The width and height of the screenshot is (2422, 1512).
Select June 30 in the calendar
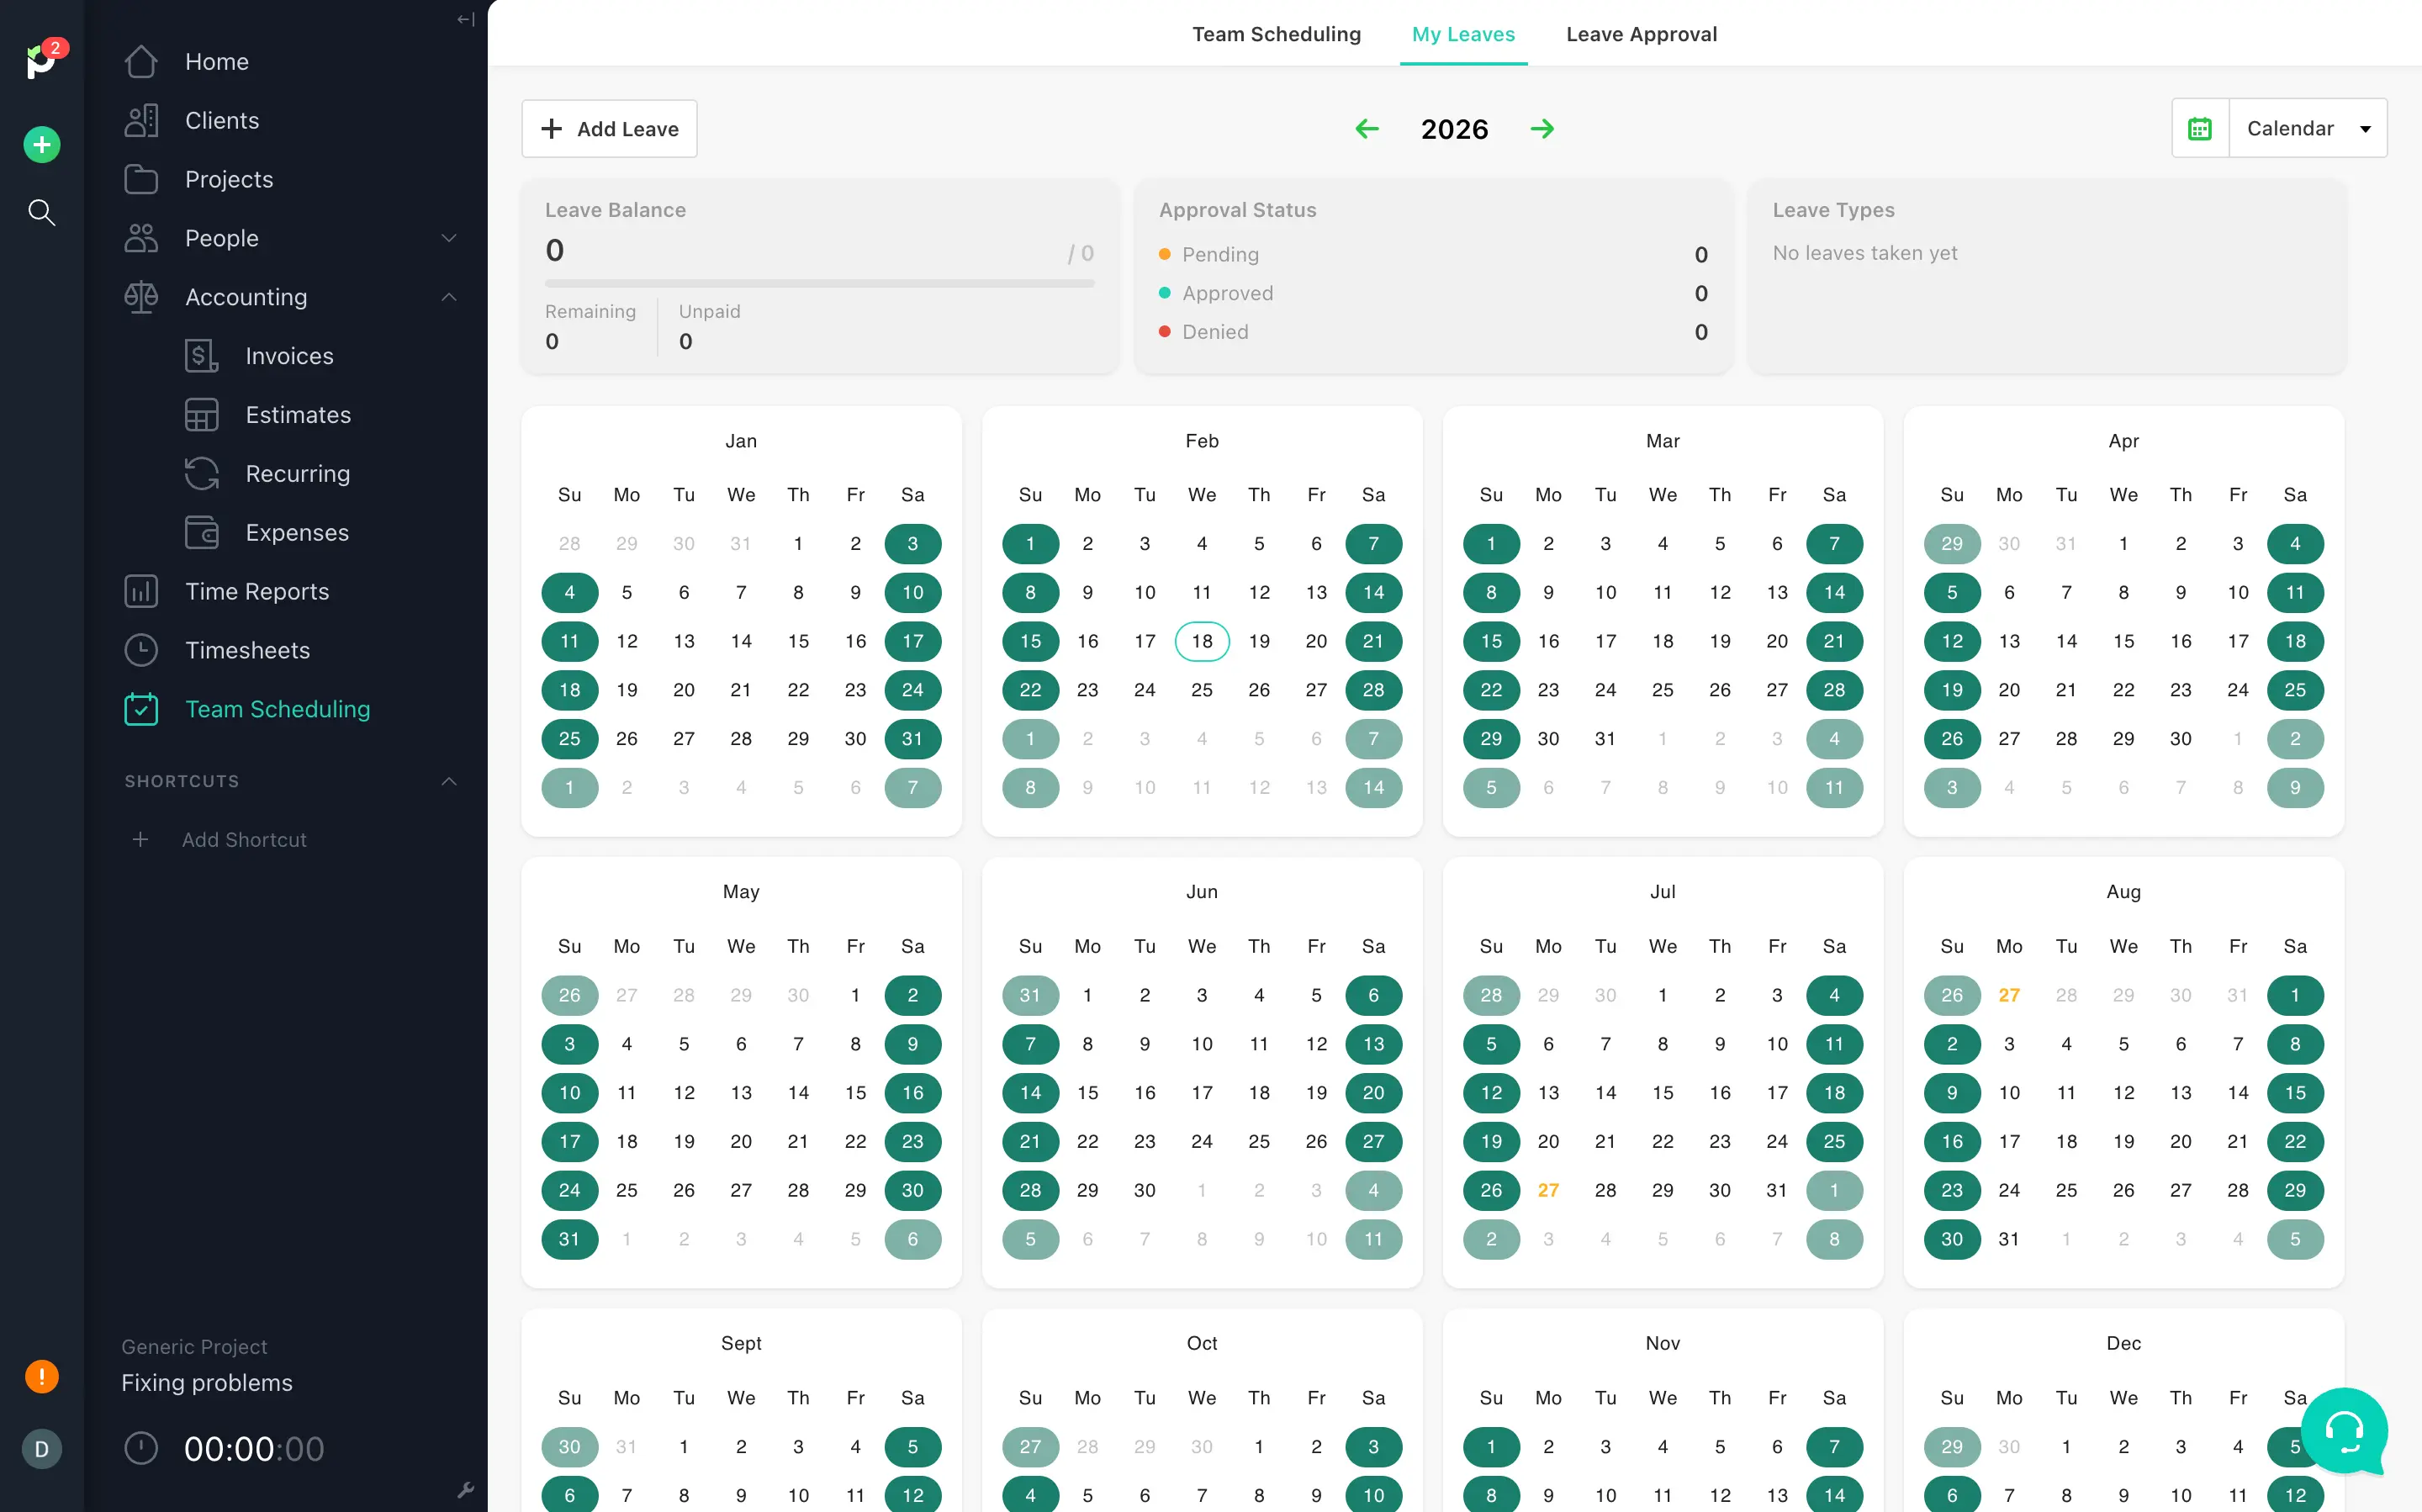1144,1190
